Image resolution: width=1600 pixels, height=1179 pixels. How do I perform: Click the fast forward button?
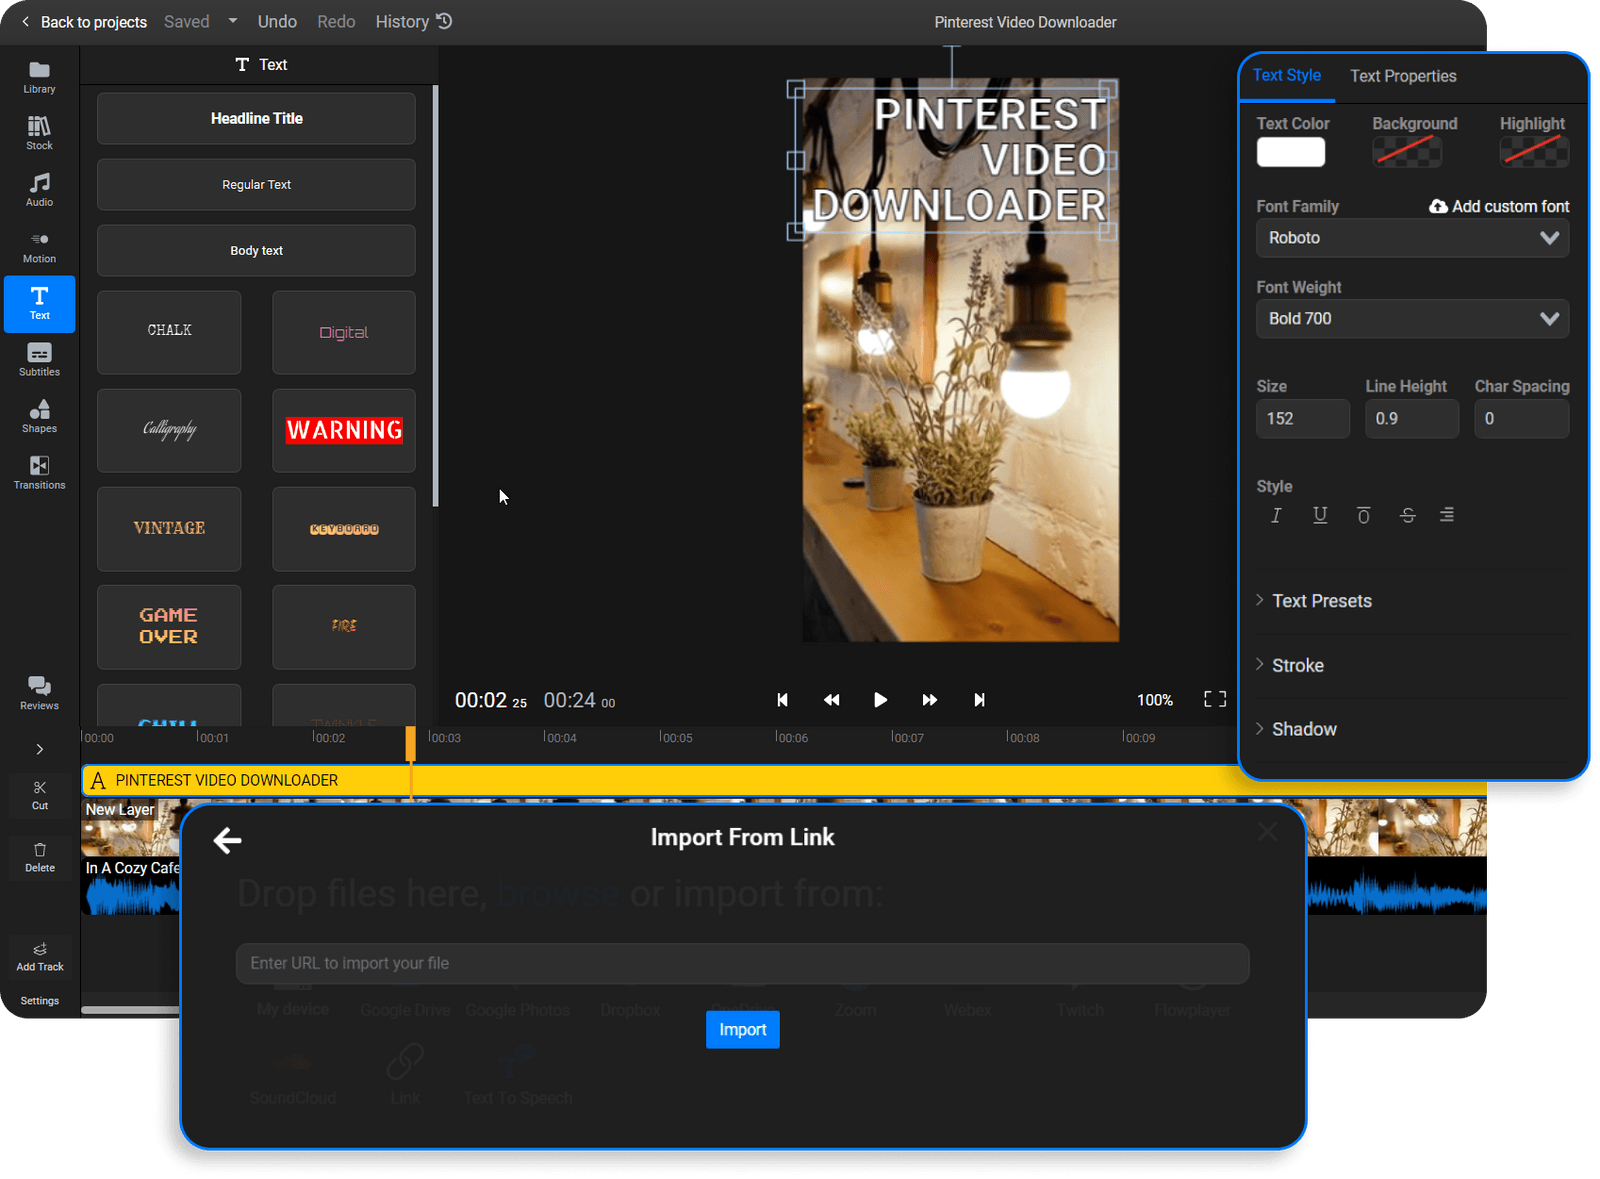pyautogui.click(x=929, y=700)
